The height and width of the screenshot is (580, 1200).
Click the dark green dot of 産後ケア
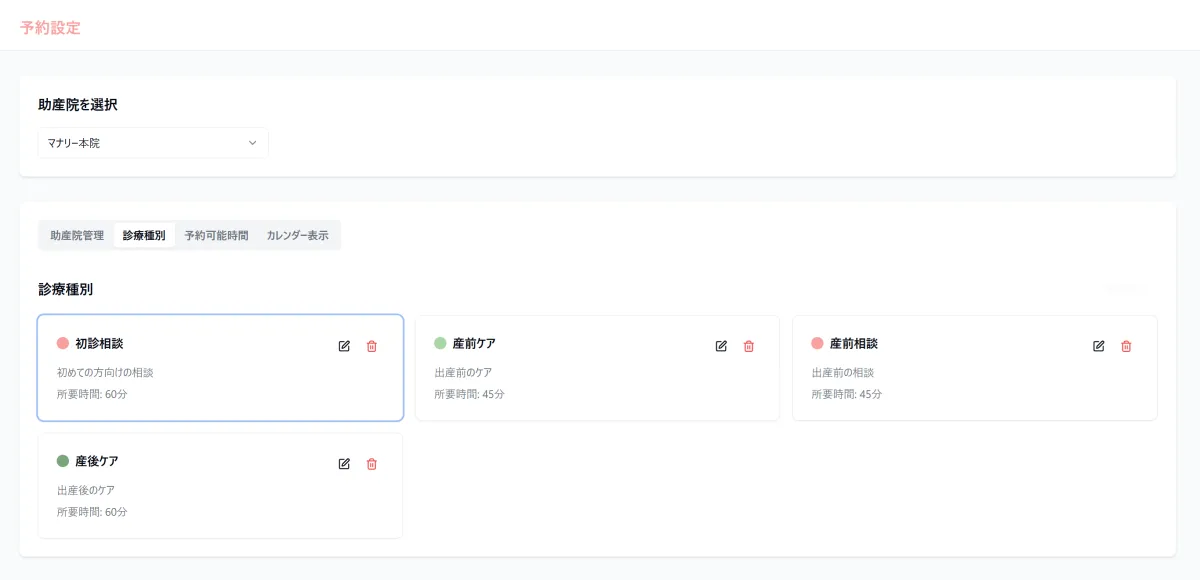63,461
